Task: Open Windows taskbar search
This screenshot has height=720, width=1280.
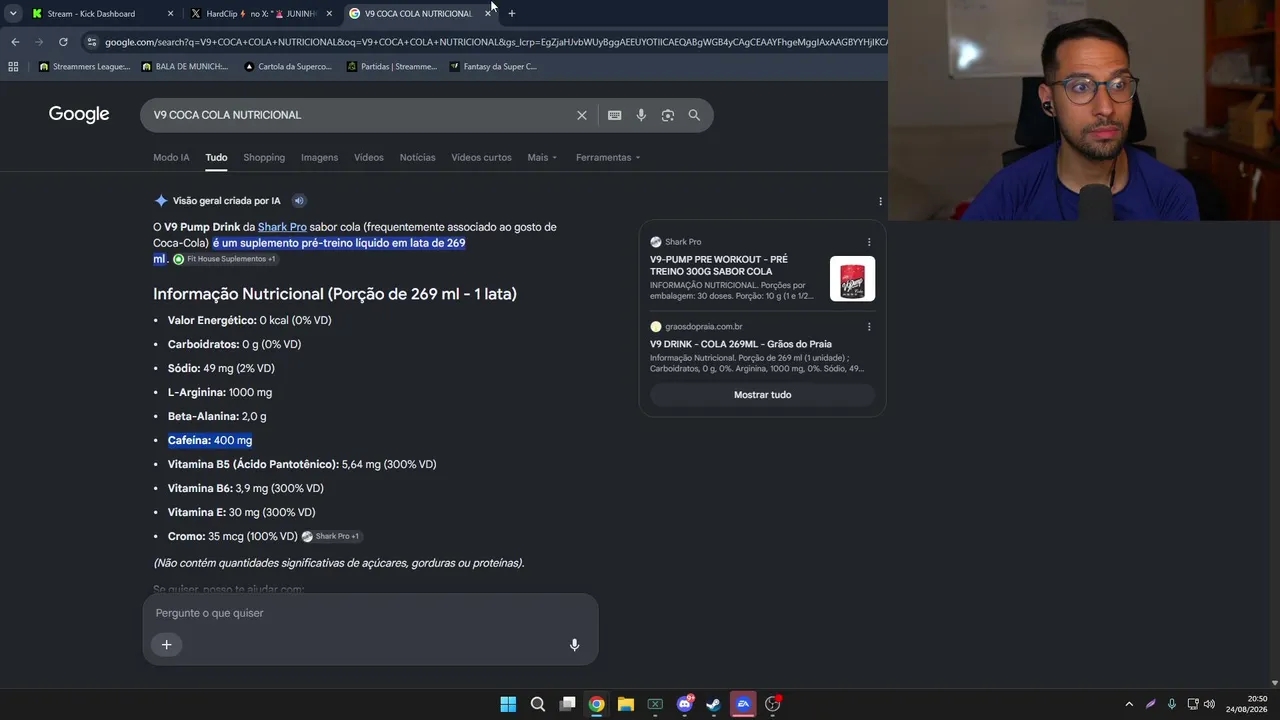Action: pos(538,704)
